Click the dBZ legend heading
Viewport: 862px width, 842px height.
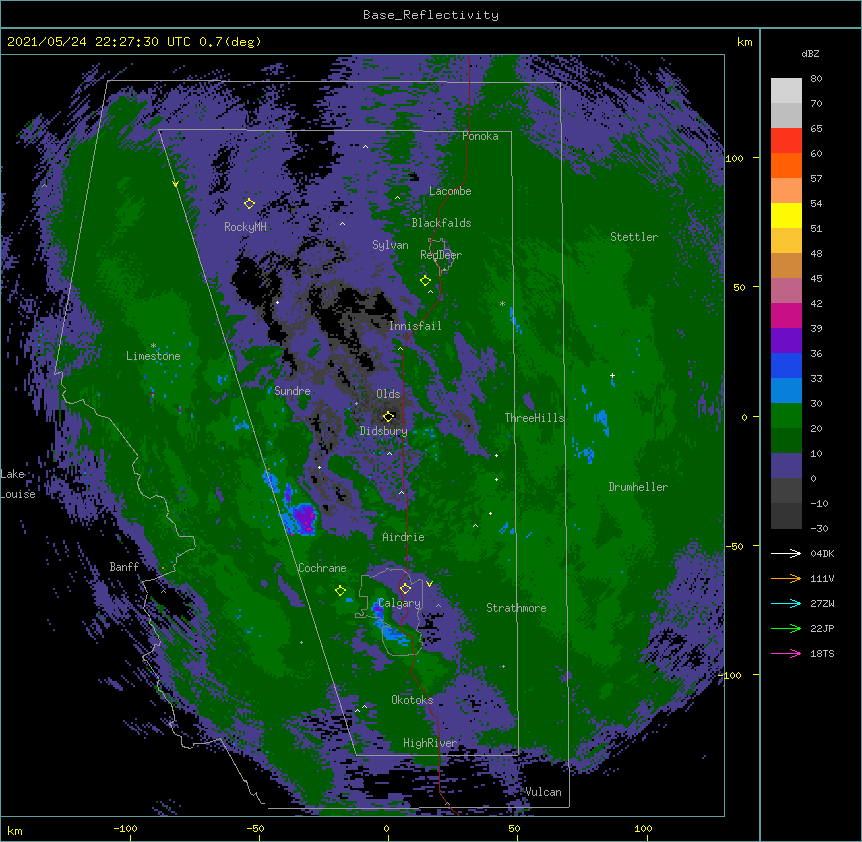point(810,53)
